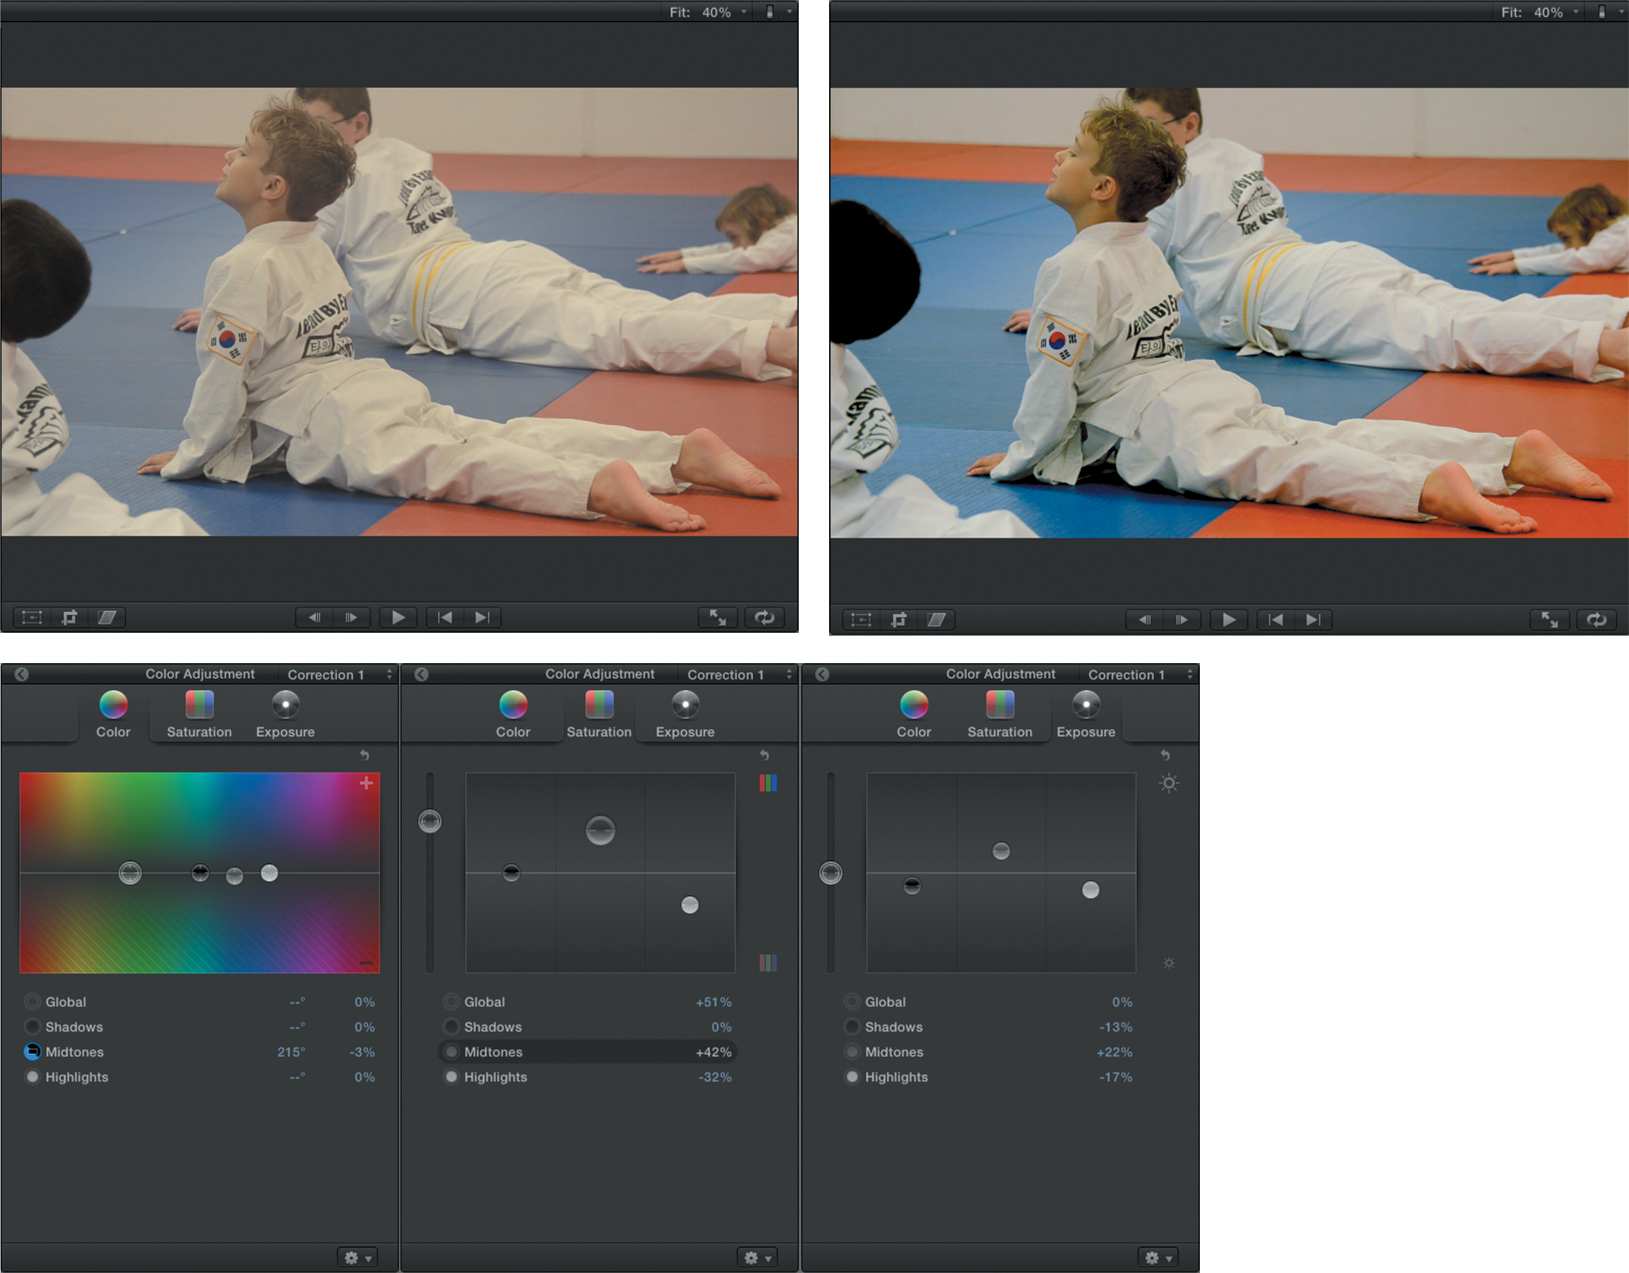
Task: Click Highlights puck in the color board
Action: coord(269,873)
